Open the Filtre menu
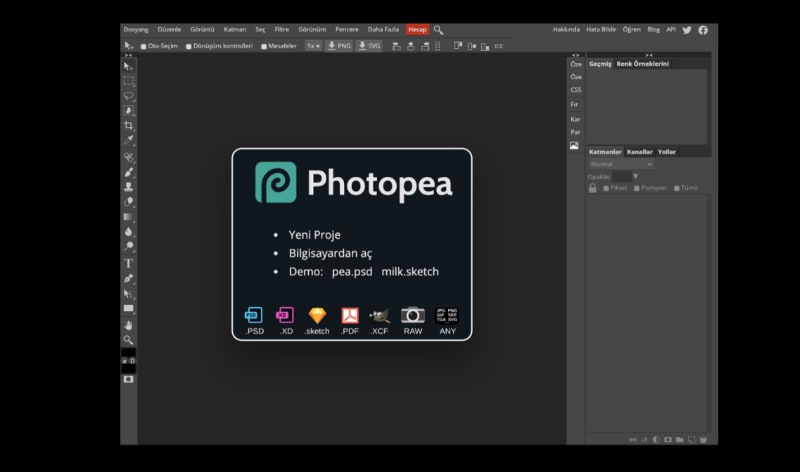The height and width of the screenshot is (472, 800). tap(282, 30)
